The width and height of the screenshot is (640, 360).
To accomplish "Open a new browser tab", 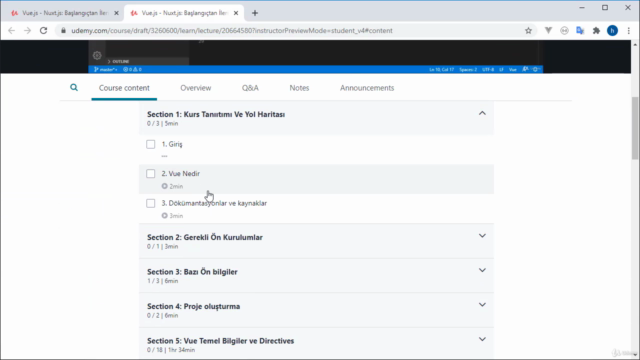I will (255, 13).
